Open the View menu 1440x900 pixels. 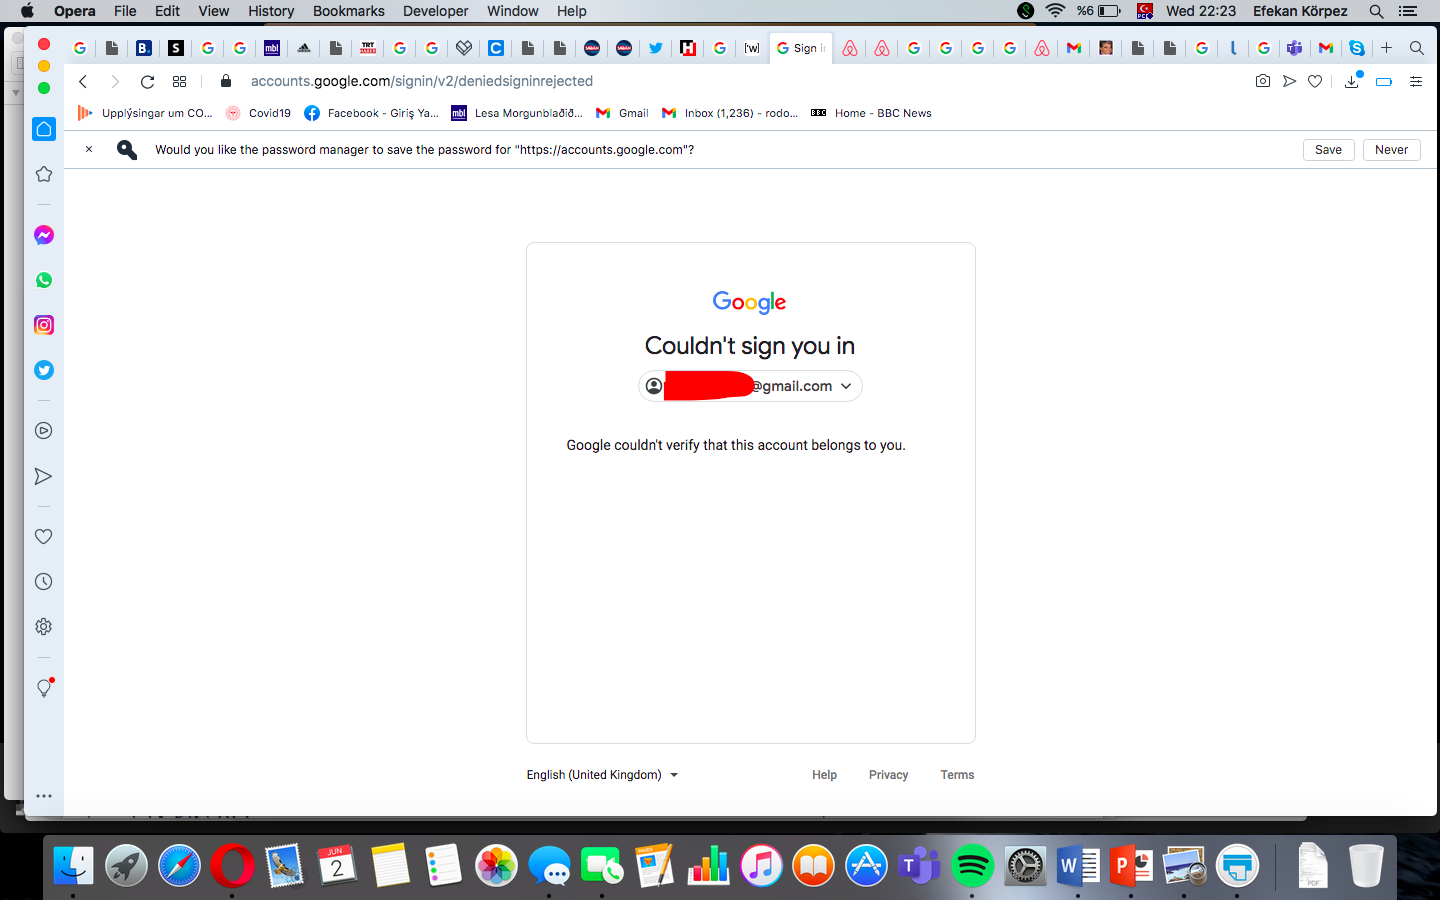coord(214,11)
